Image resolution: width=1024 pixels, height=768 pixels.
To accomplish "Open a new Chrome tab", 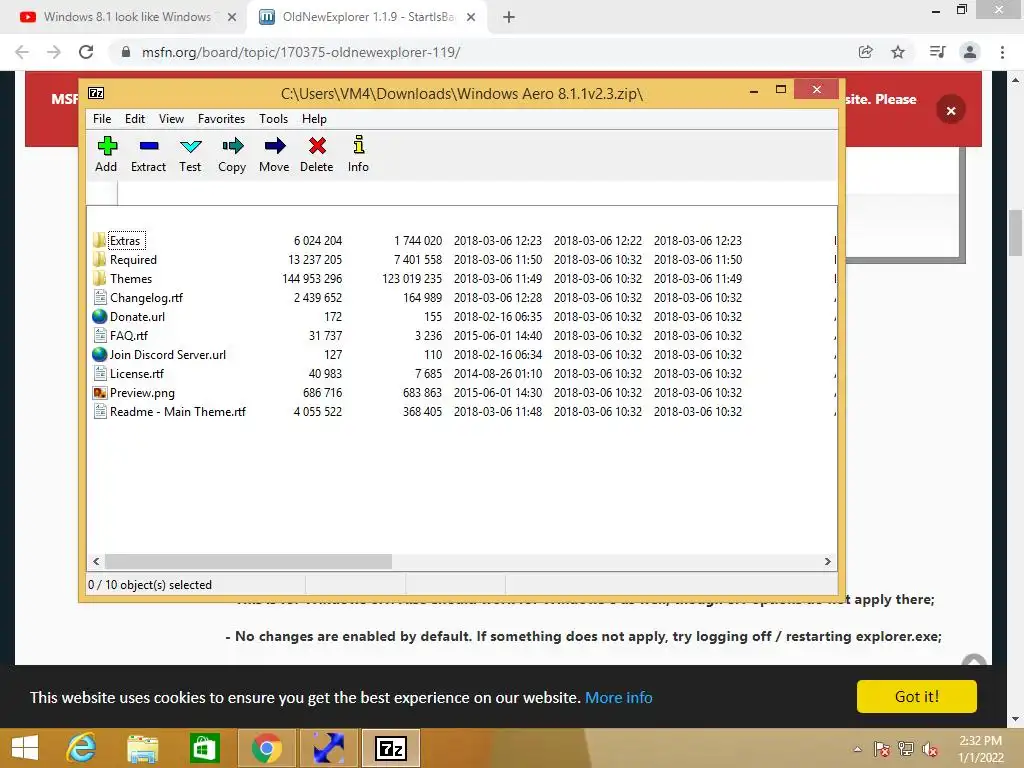I will click(x=509, y=18).
